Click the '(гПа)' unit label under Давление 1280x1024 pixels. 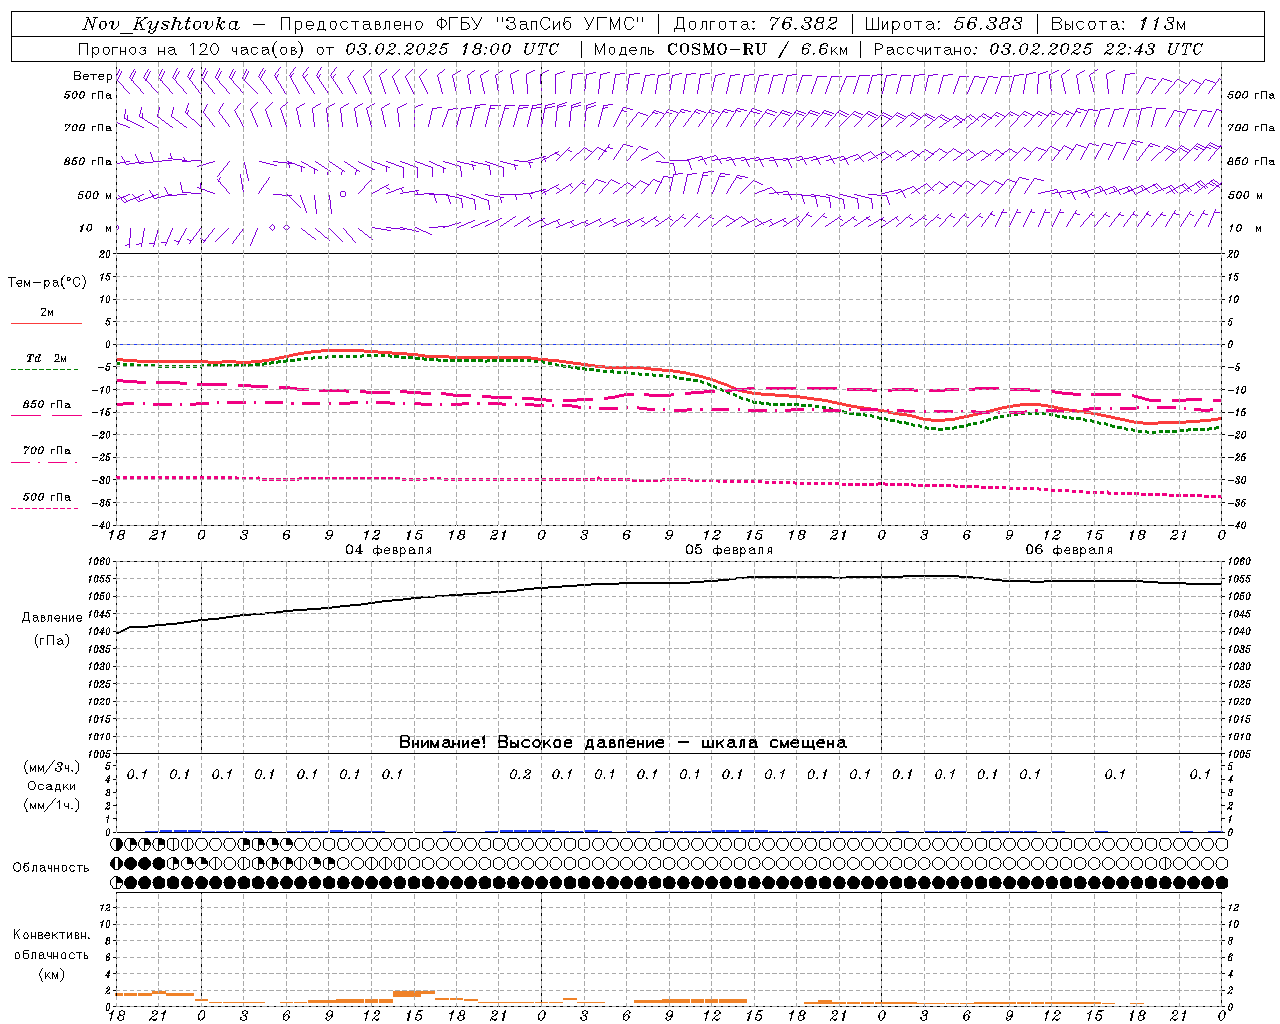[x=52, y=640]
